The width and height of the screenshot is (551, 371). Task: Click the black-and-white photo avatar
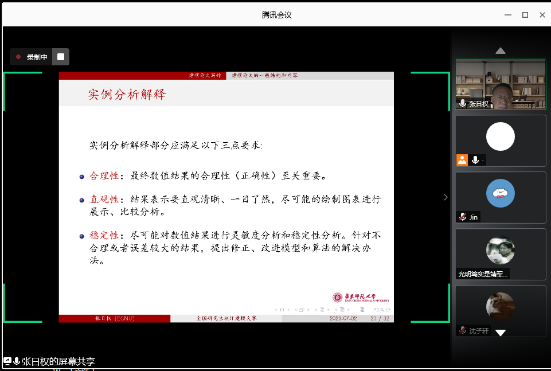coord(500,250)
